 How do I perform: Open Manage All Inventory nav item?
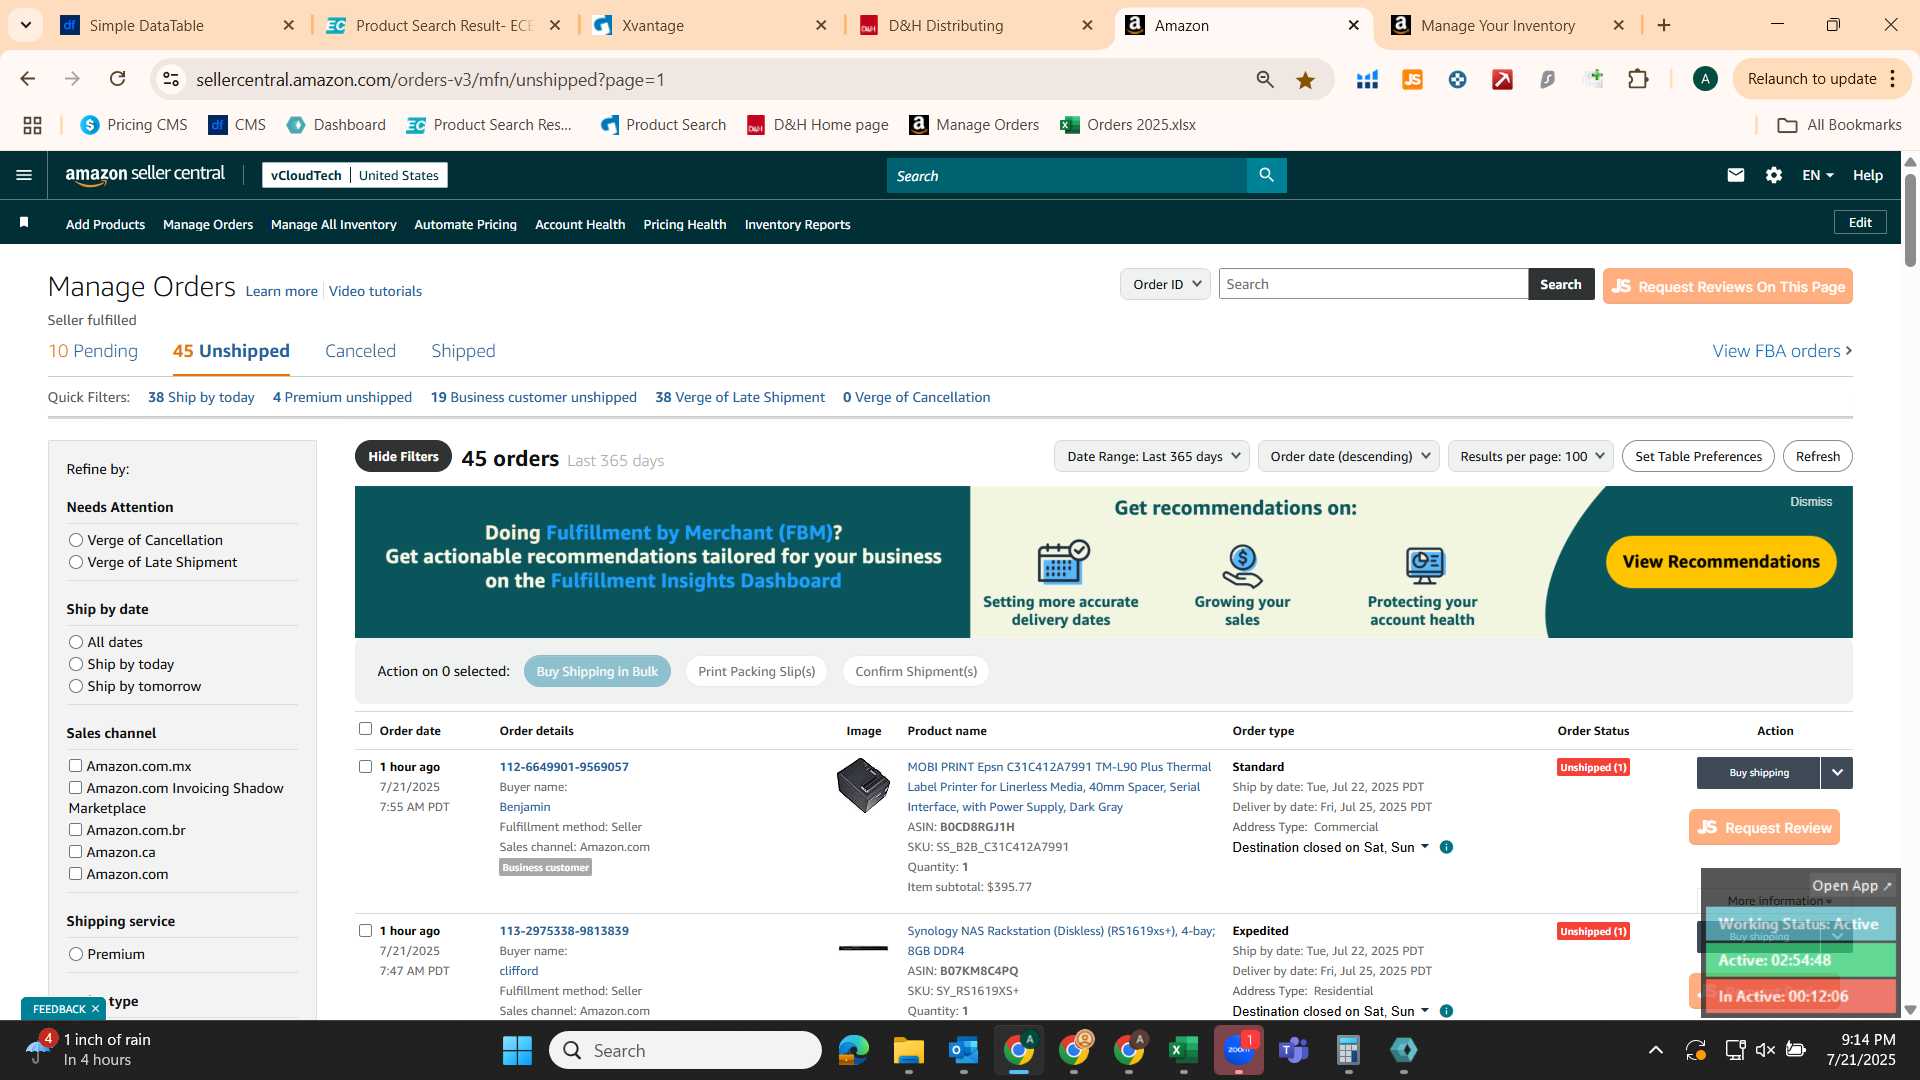tap(333, 224)
